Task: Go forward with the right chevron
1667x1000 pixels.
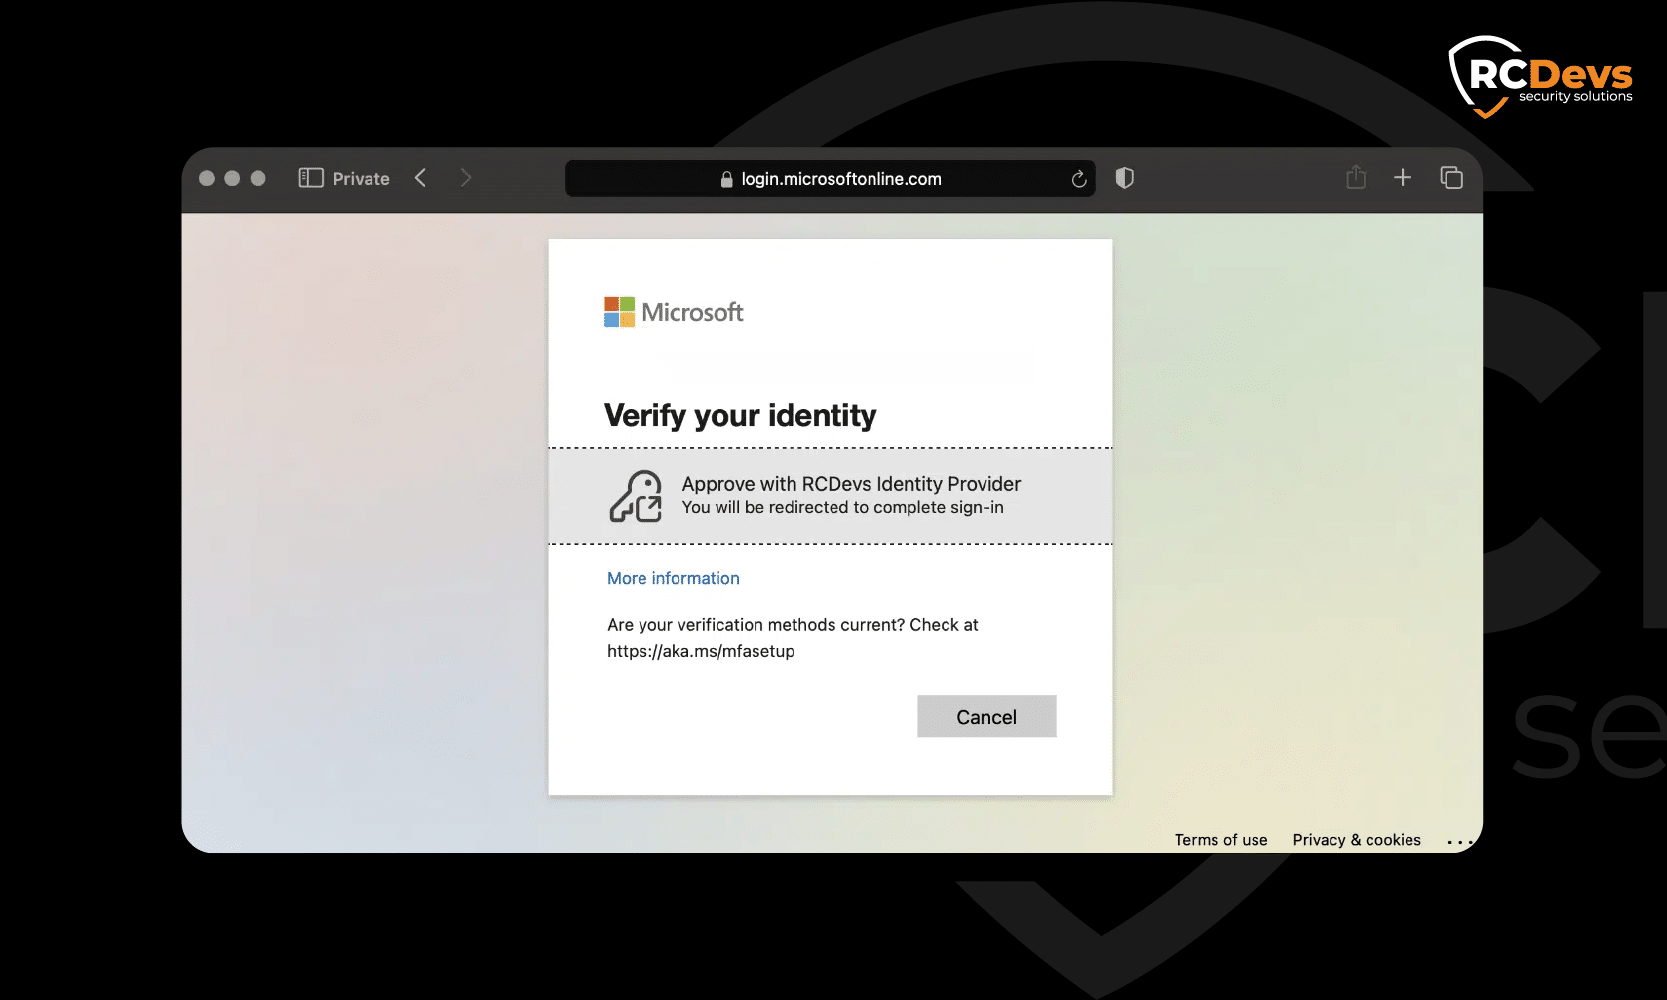Action: (465, 178)
